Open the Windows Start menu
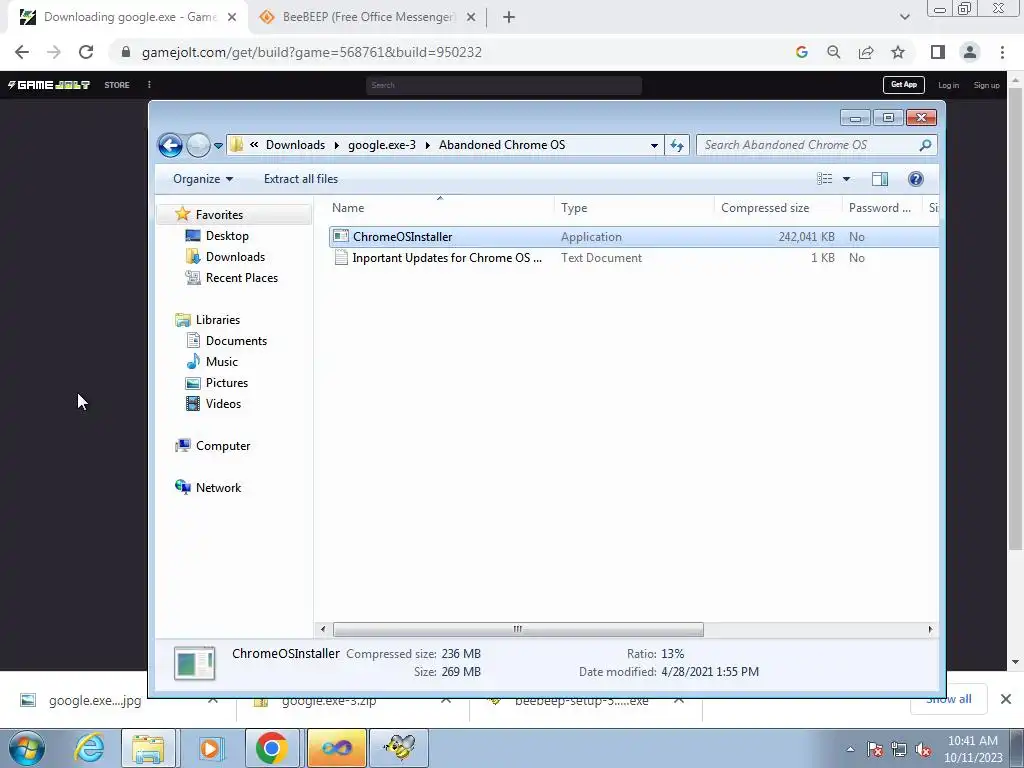 pyautogui.click(x=26, y=748)
